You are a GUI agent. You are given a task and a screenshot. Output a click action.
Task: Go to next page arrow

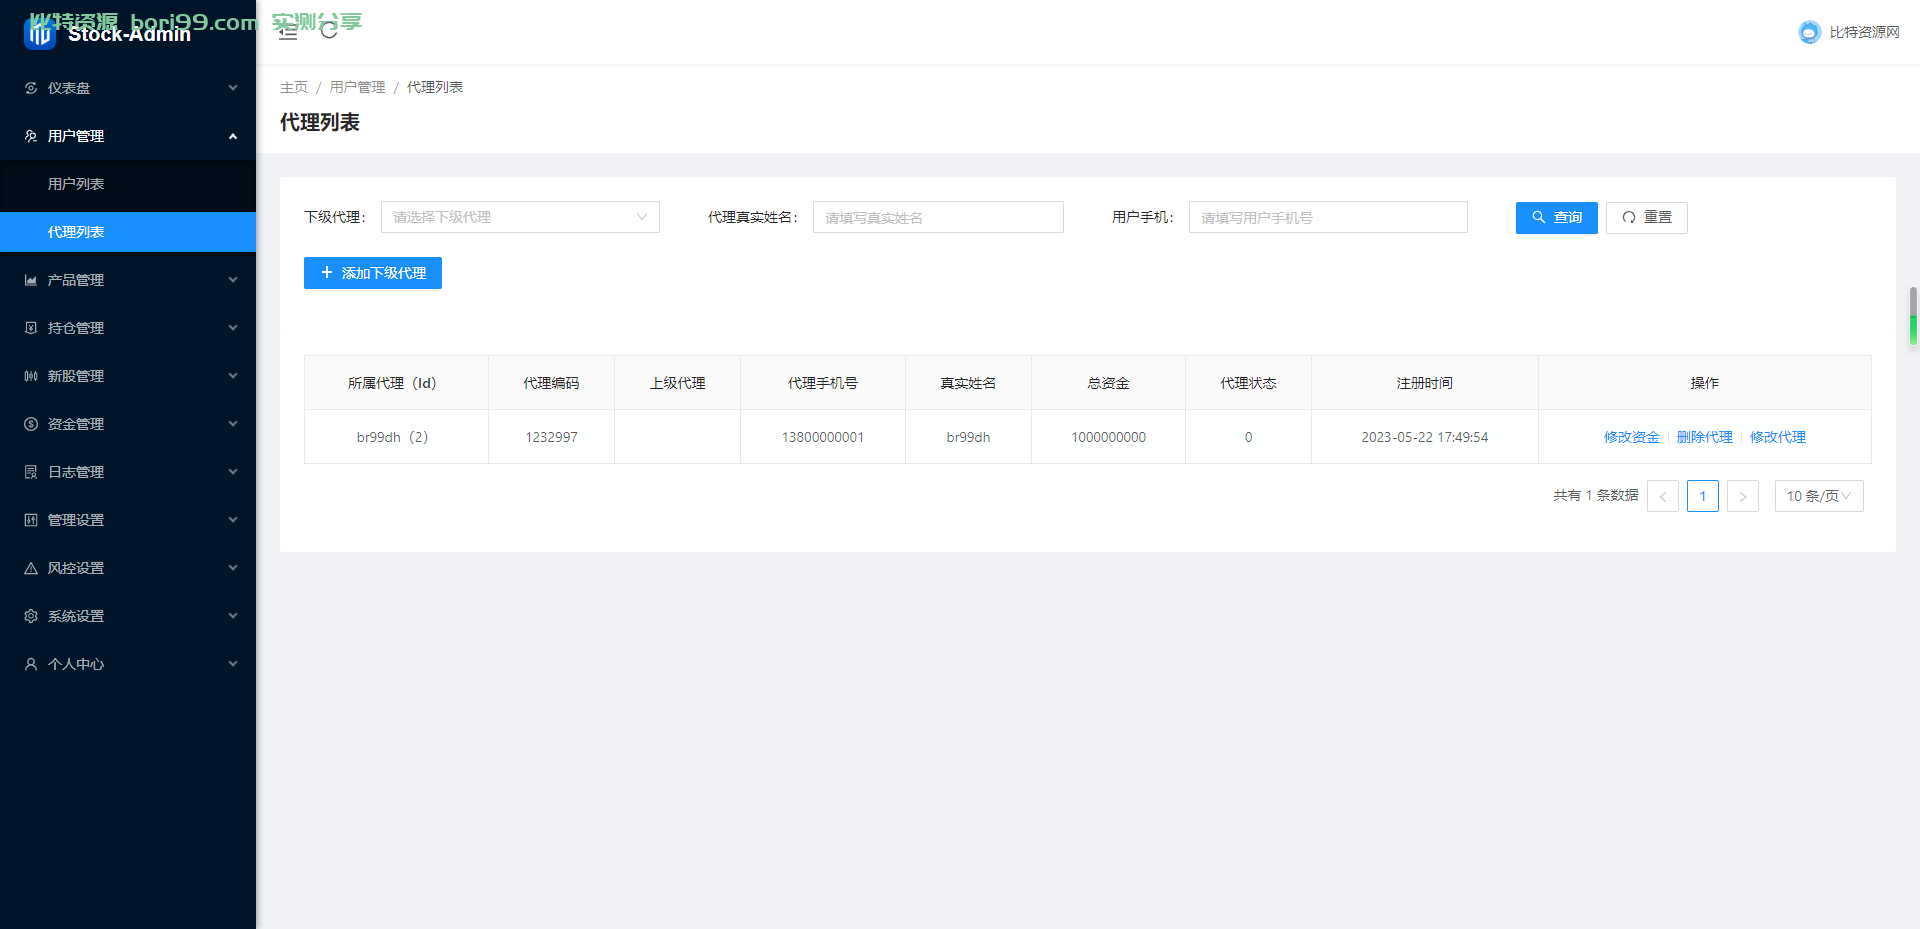[1743, 496]
